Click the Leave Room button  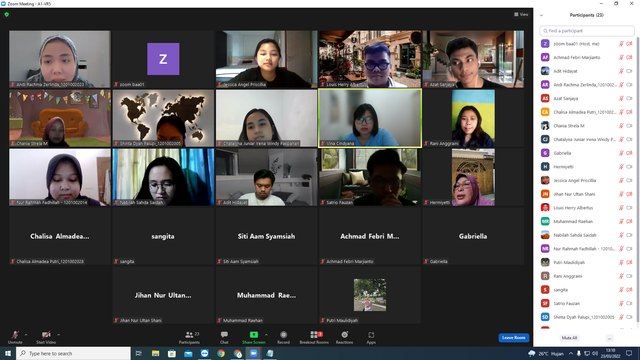tap(513, 338)
